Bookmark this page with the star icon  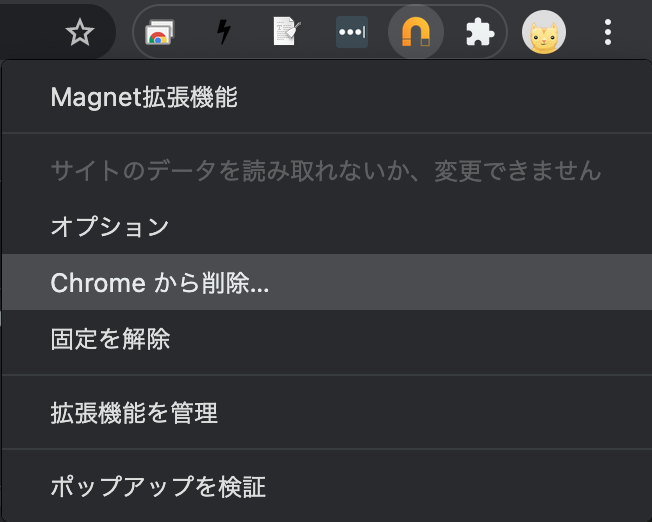coord(80,32)
